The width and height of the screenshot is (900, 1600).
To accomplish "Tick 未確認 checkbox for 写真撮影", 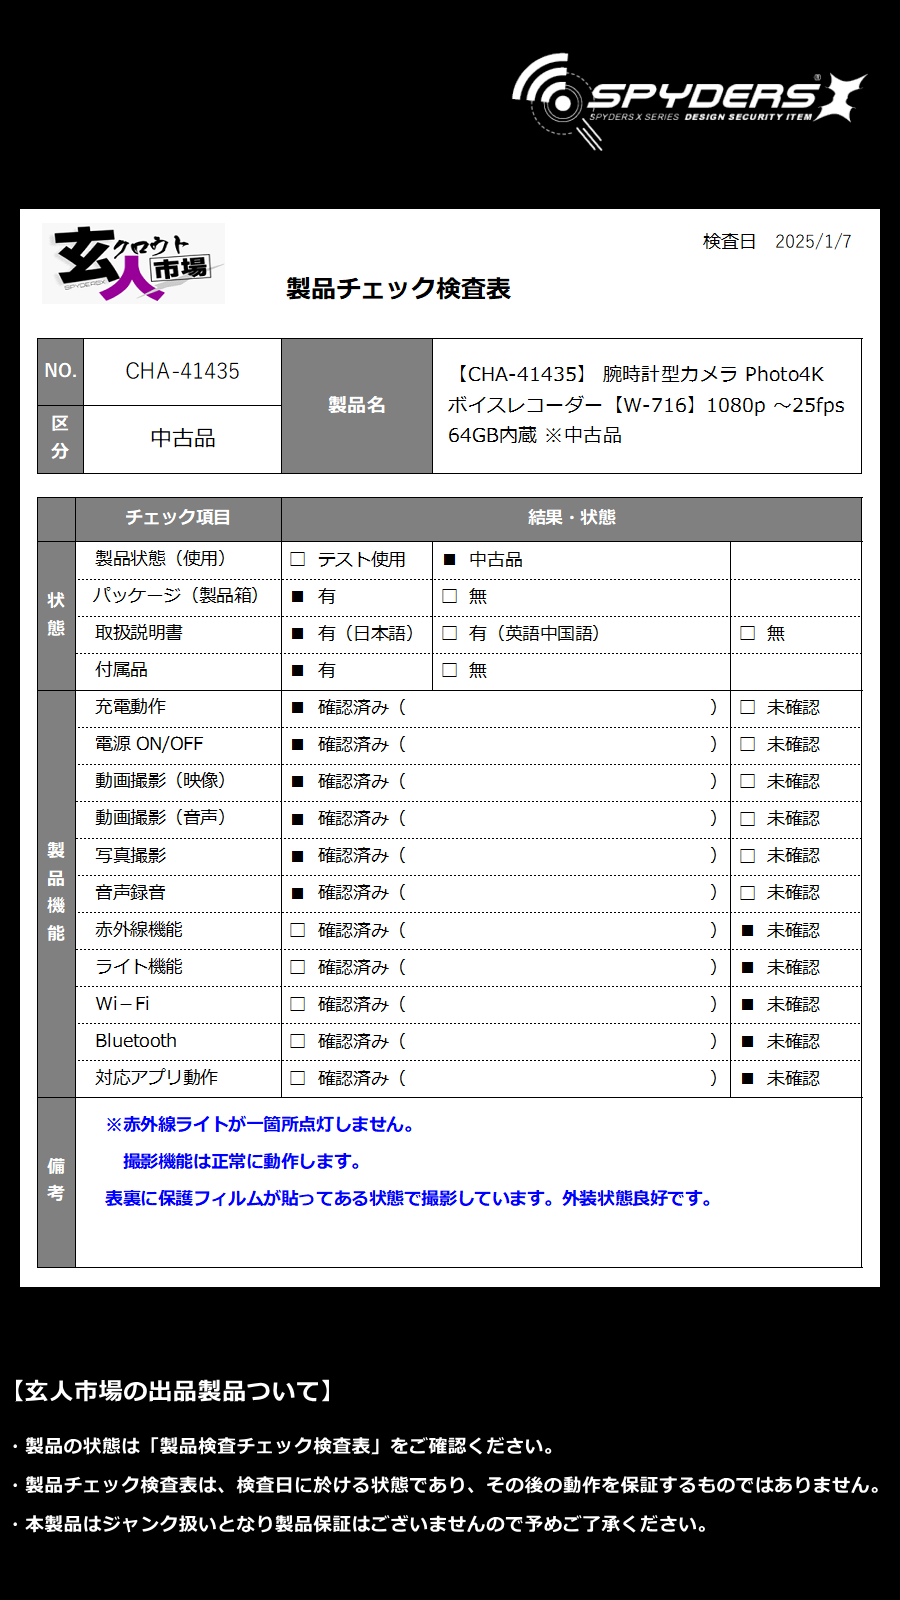I will (747, 855).
